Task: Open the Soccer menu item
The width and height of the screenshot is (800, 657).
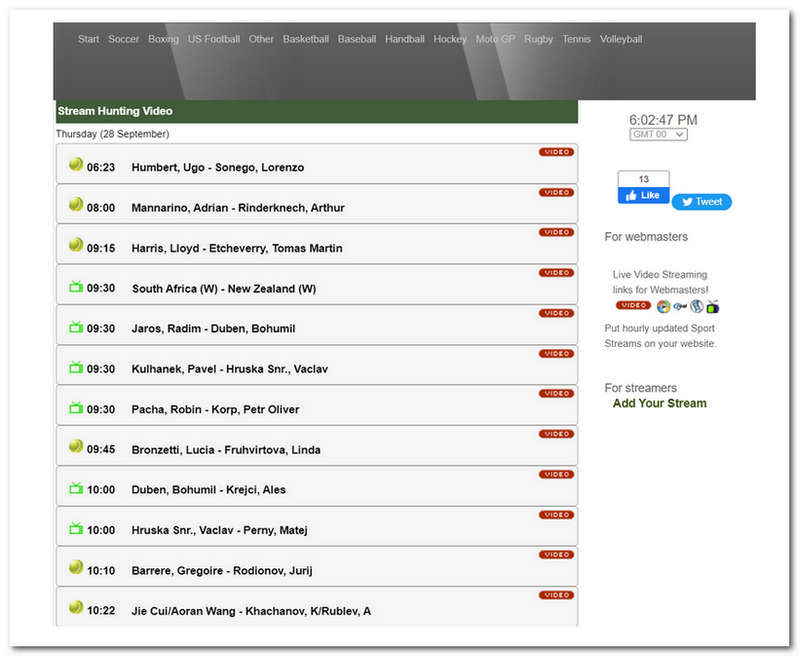Action: 124,40
